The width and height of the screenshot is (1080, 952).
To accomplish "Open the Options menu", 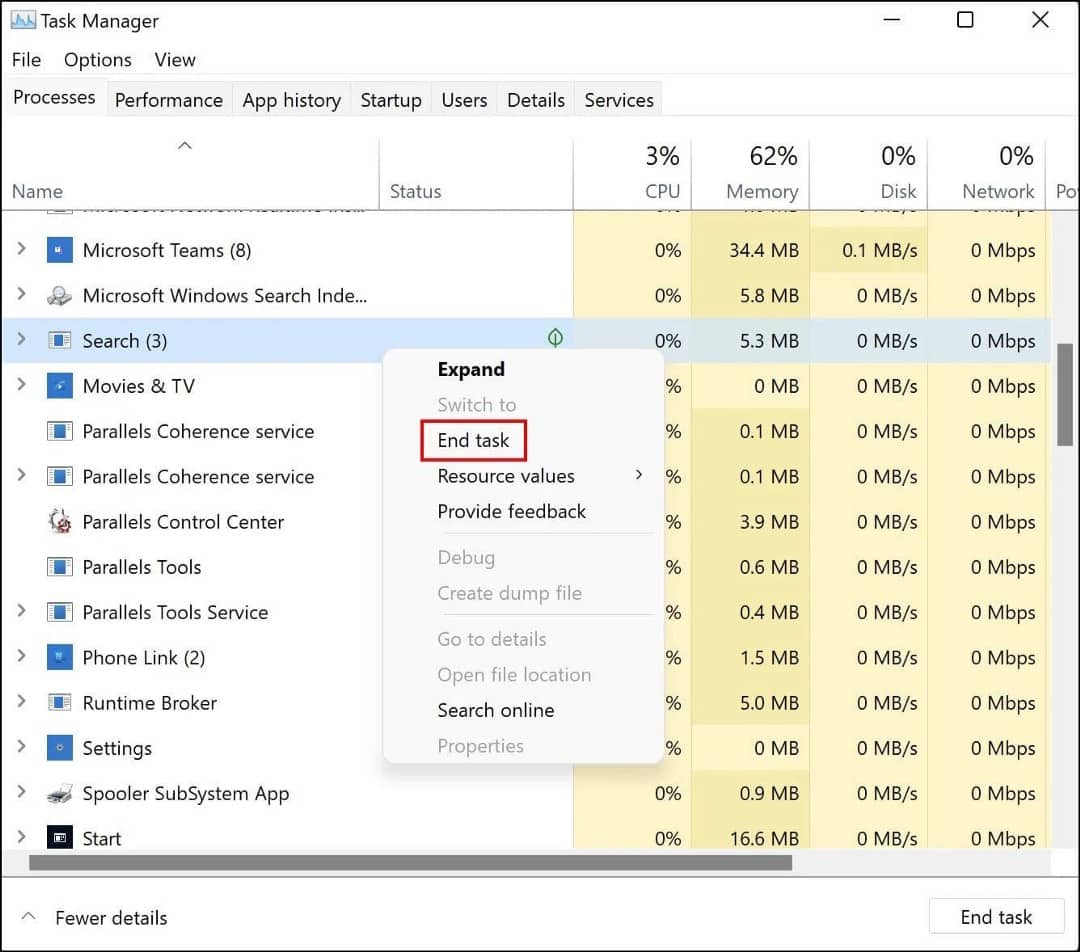I will (97, 59).
